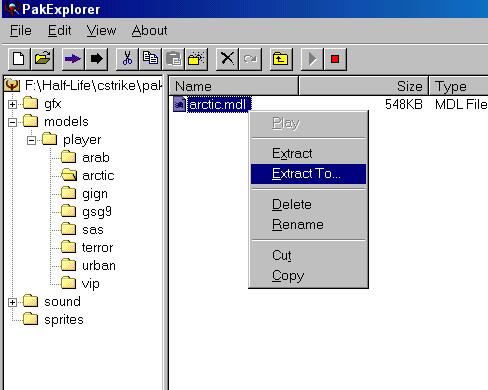Open the View menu
Viewport: 488px width, 390px height.
pos(101,31)
